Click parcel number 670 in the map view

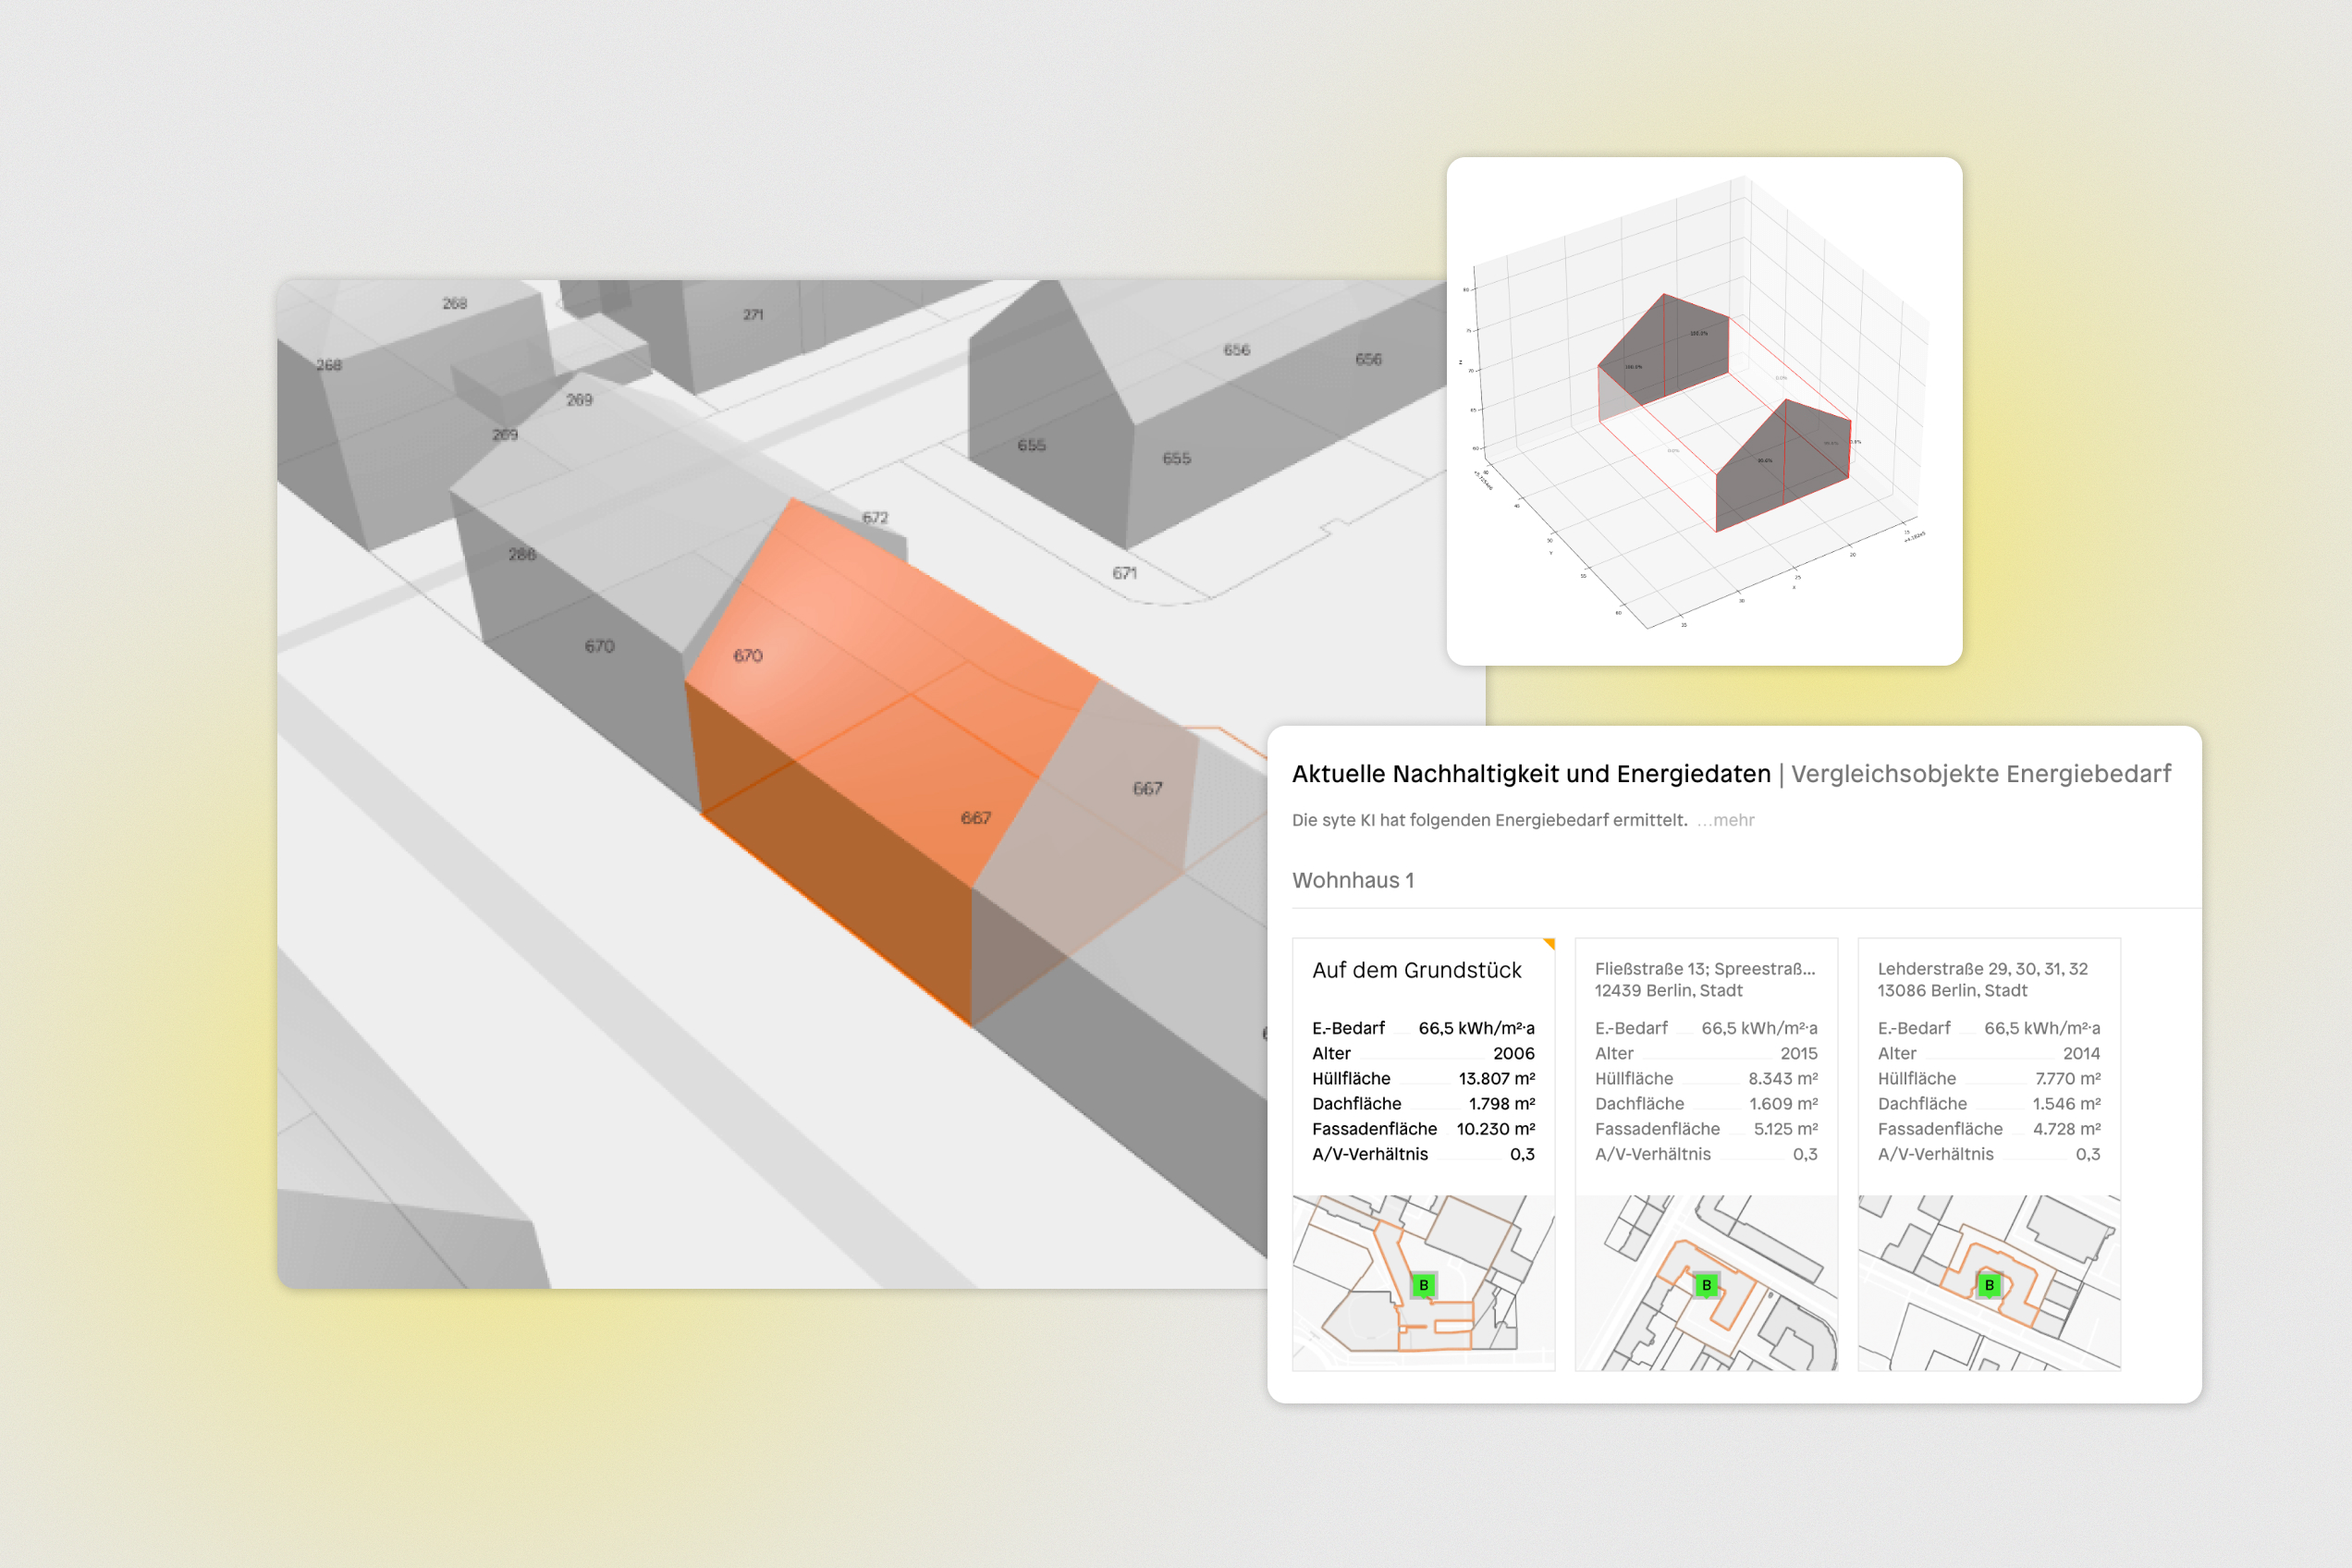600,645
